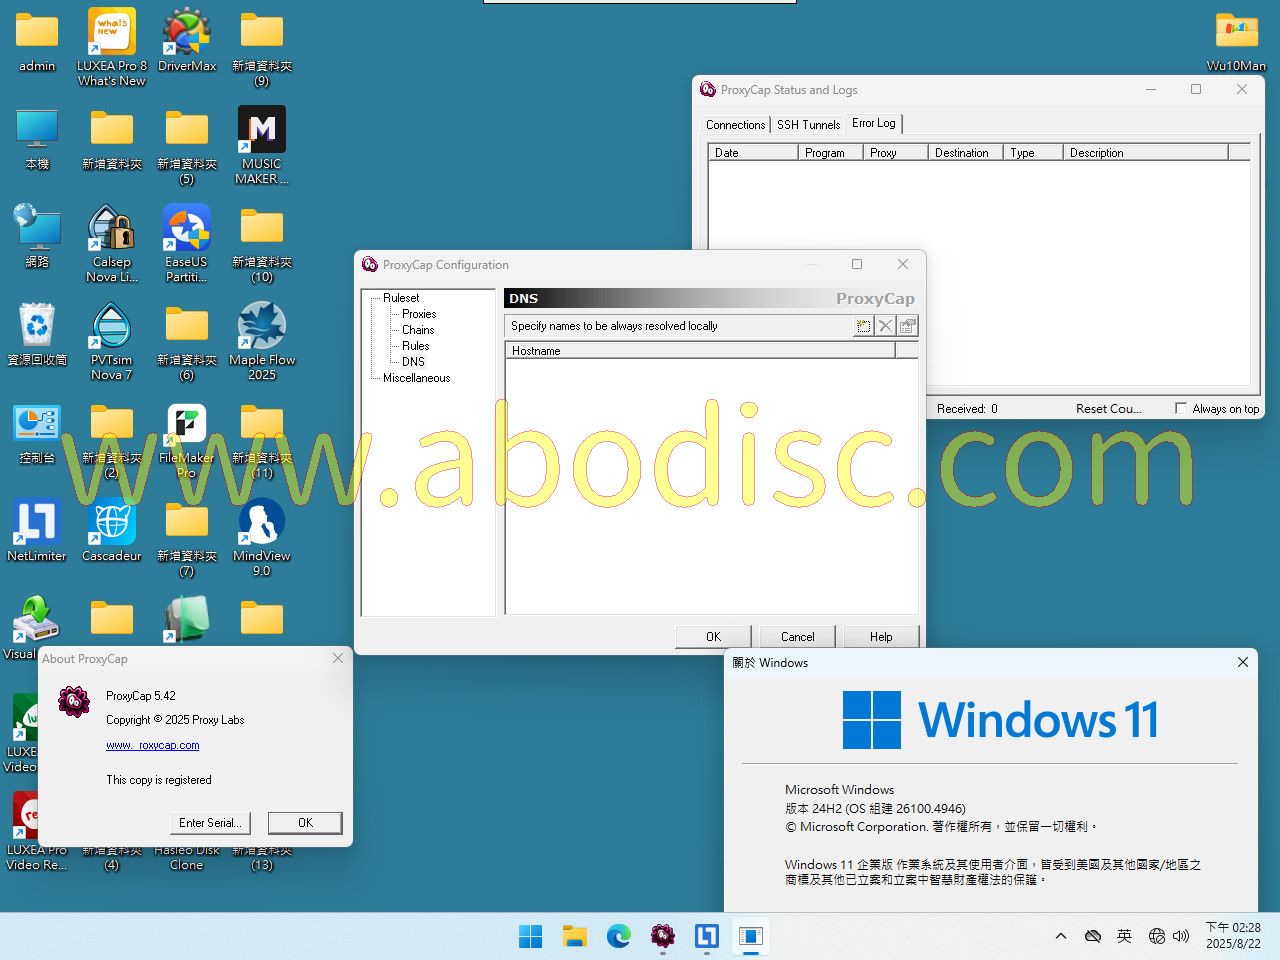Switch to the SSH Tunnels tab
1280x960 pixels.
[808, 125]
